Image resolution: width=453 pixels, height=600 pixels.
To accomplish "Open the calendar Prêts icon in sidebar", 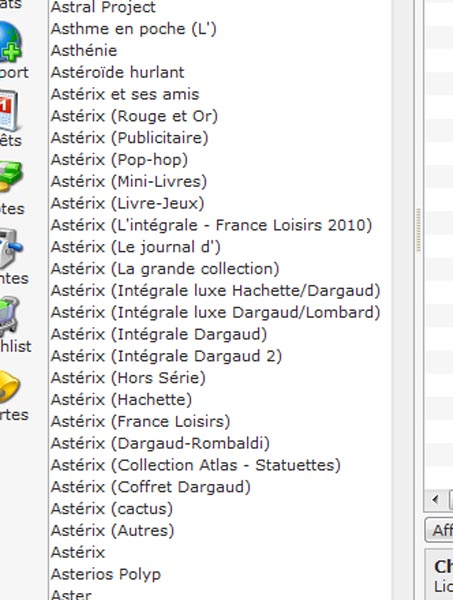I will click(8, 111).
